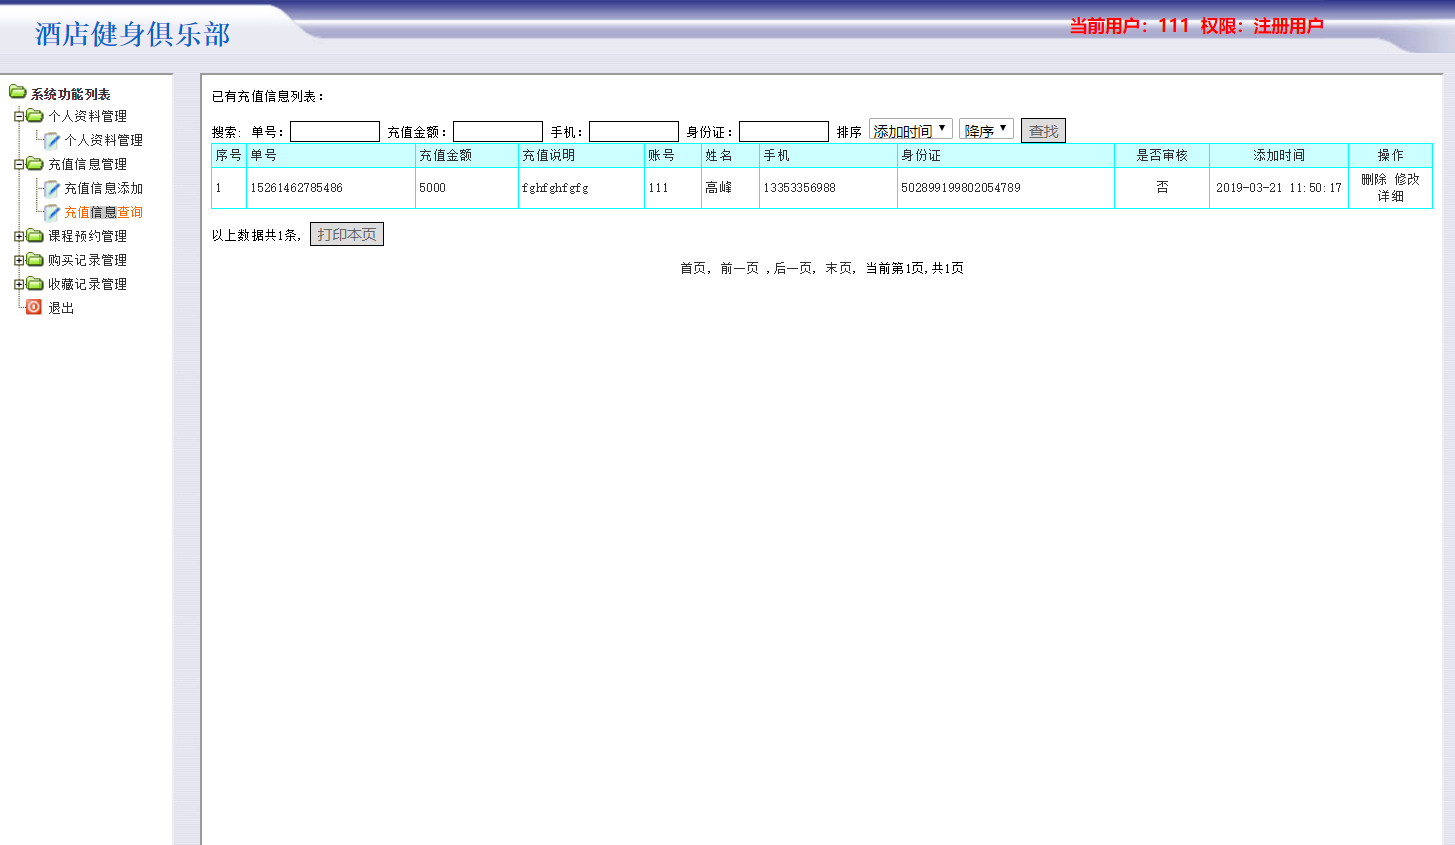Viewport: 1455px width, 845px height.
Task: Click the folder icon beside 课程预约管理
Action: pos(32,235)
